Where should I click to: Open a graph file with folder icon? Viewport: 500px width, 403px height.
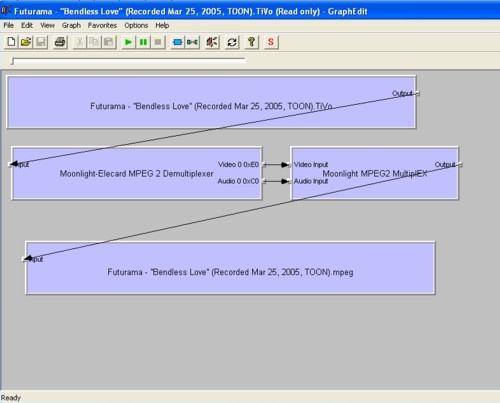point(26,42)
